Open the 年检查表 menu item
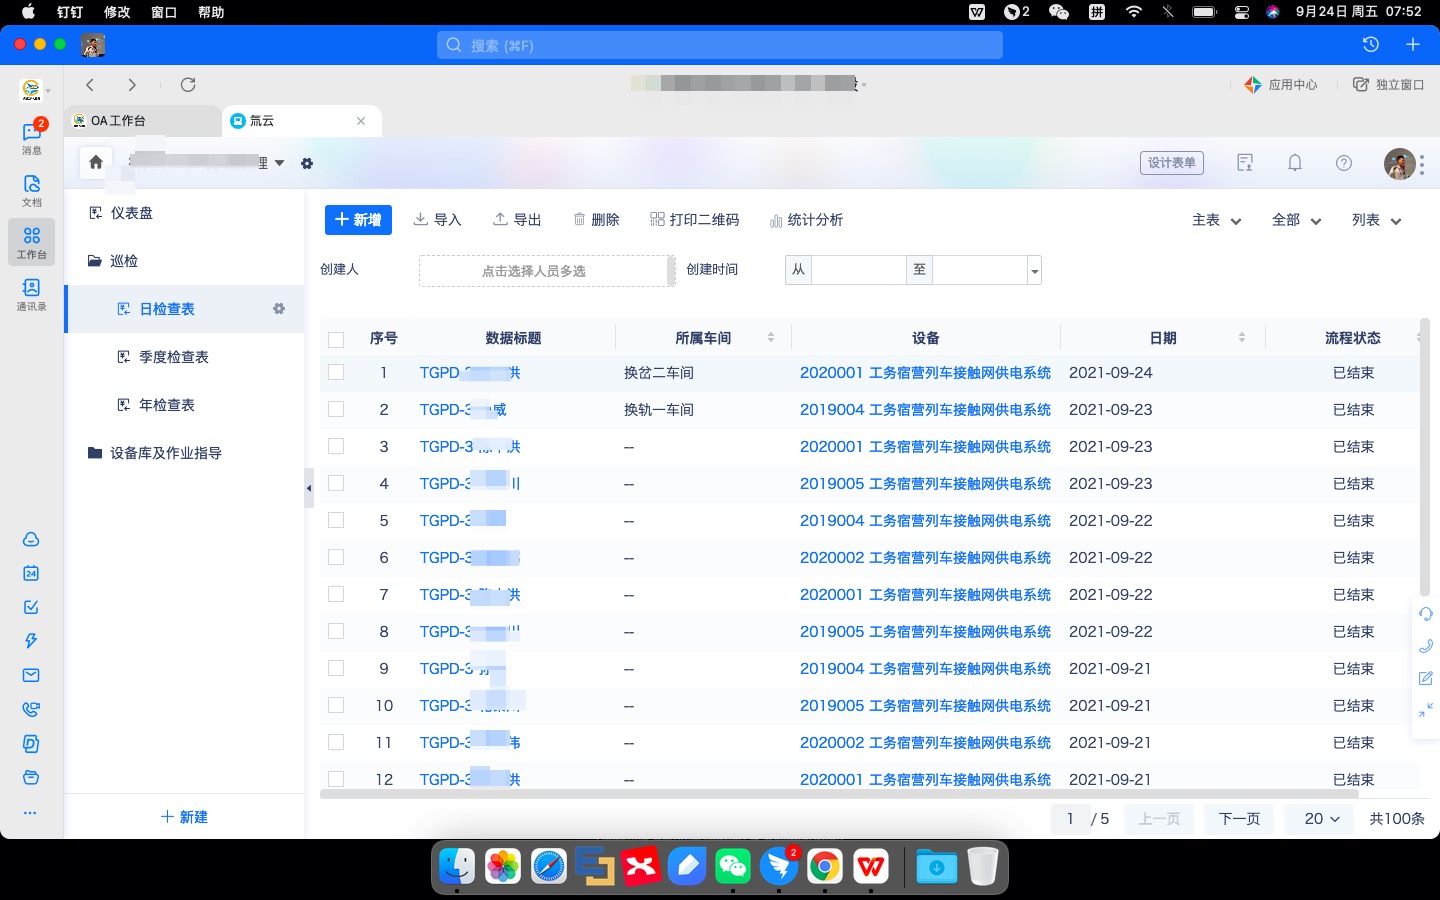This screenshot has width=1440, height=900. (x=184, y=405)
